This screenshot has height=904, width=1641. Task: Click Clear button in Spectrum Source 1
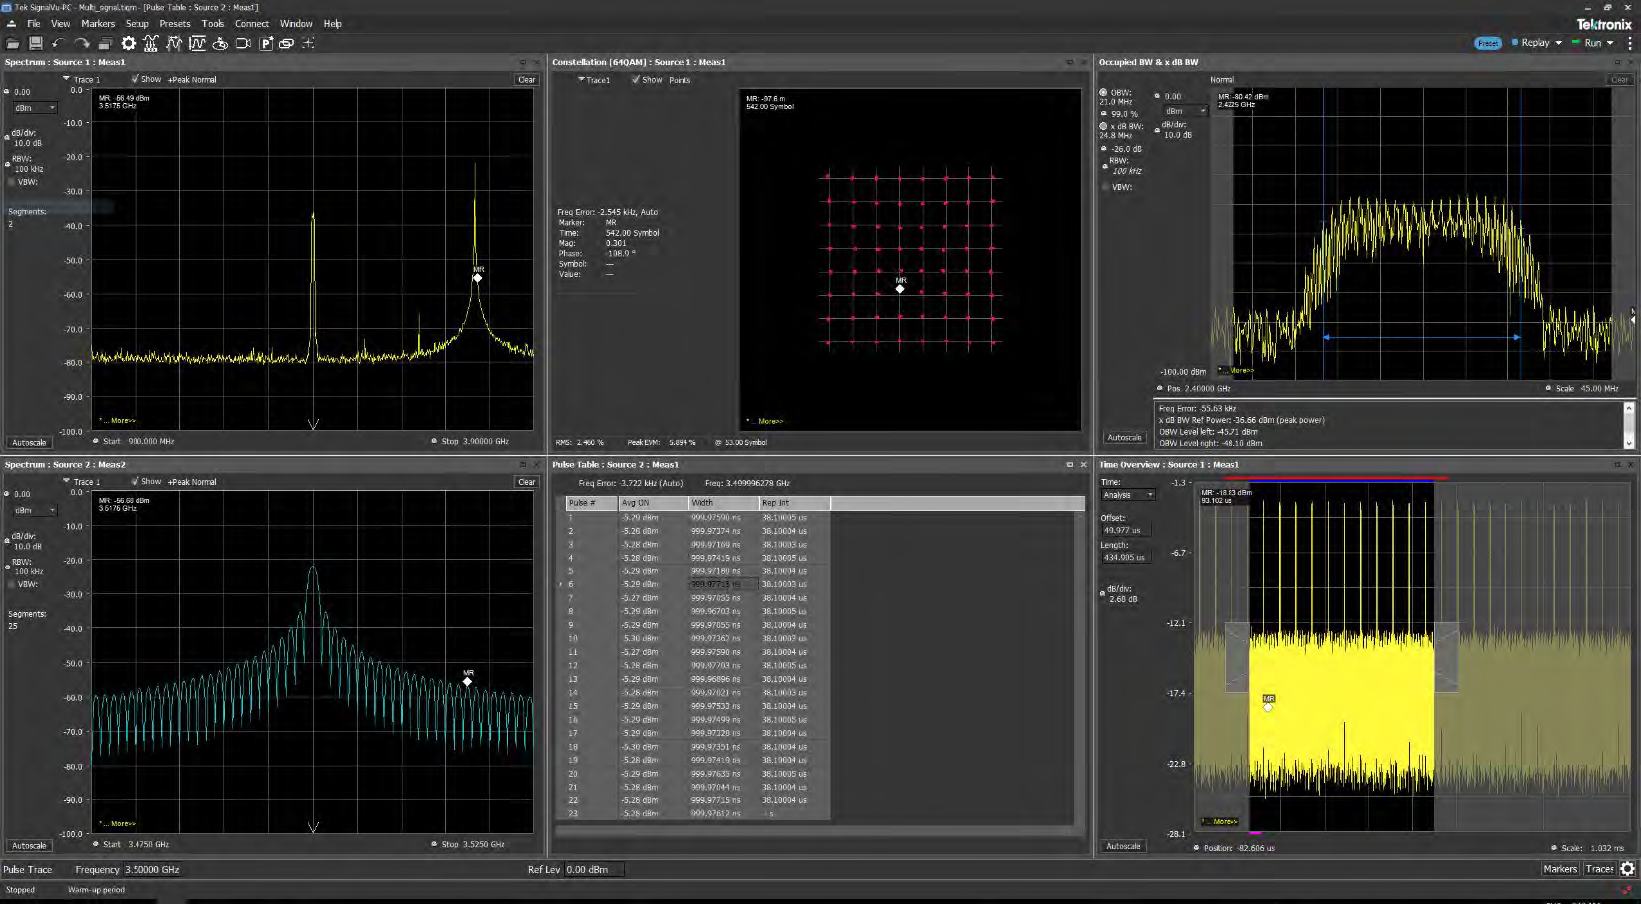(x=527, y=79)
